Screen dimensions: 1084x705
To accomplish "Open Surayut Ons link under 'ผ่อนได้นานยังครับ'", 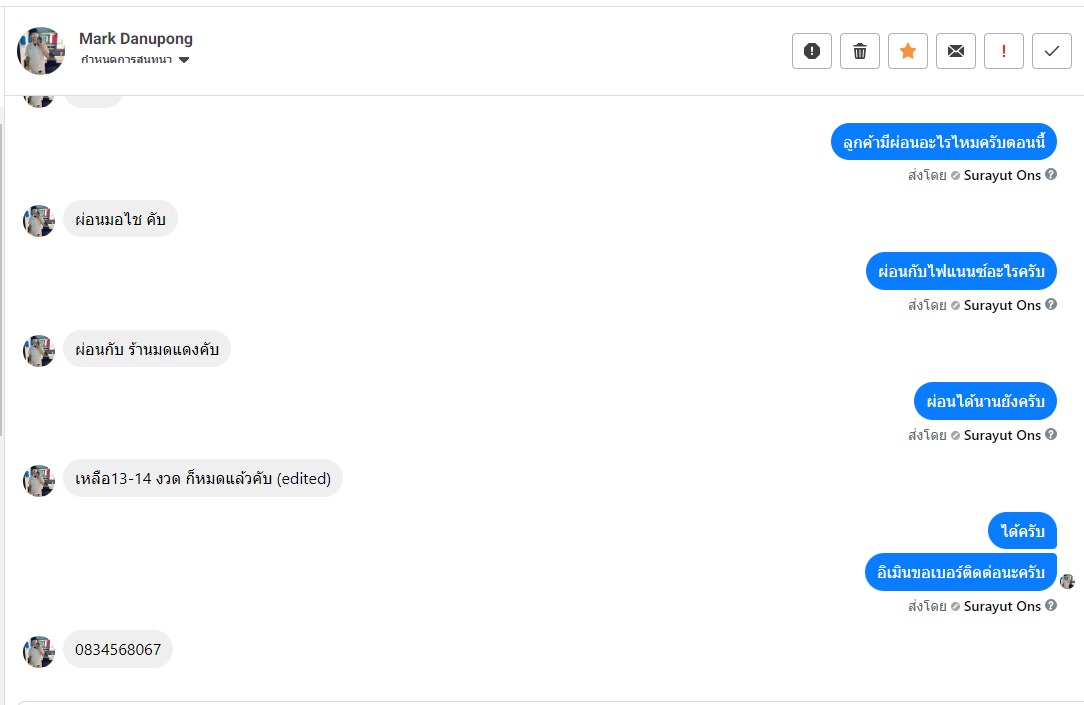I will (x=1002, y=435).
